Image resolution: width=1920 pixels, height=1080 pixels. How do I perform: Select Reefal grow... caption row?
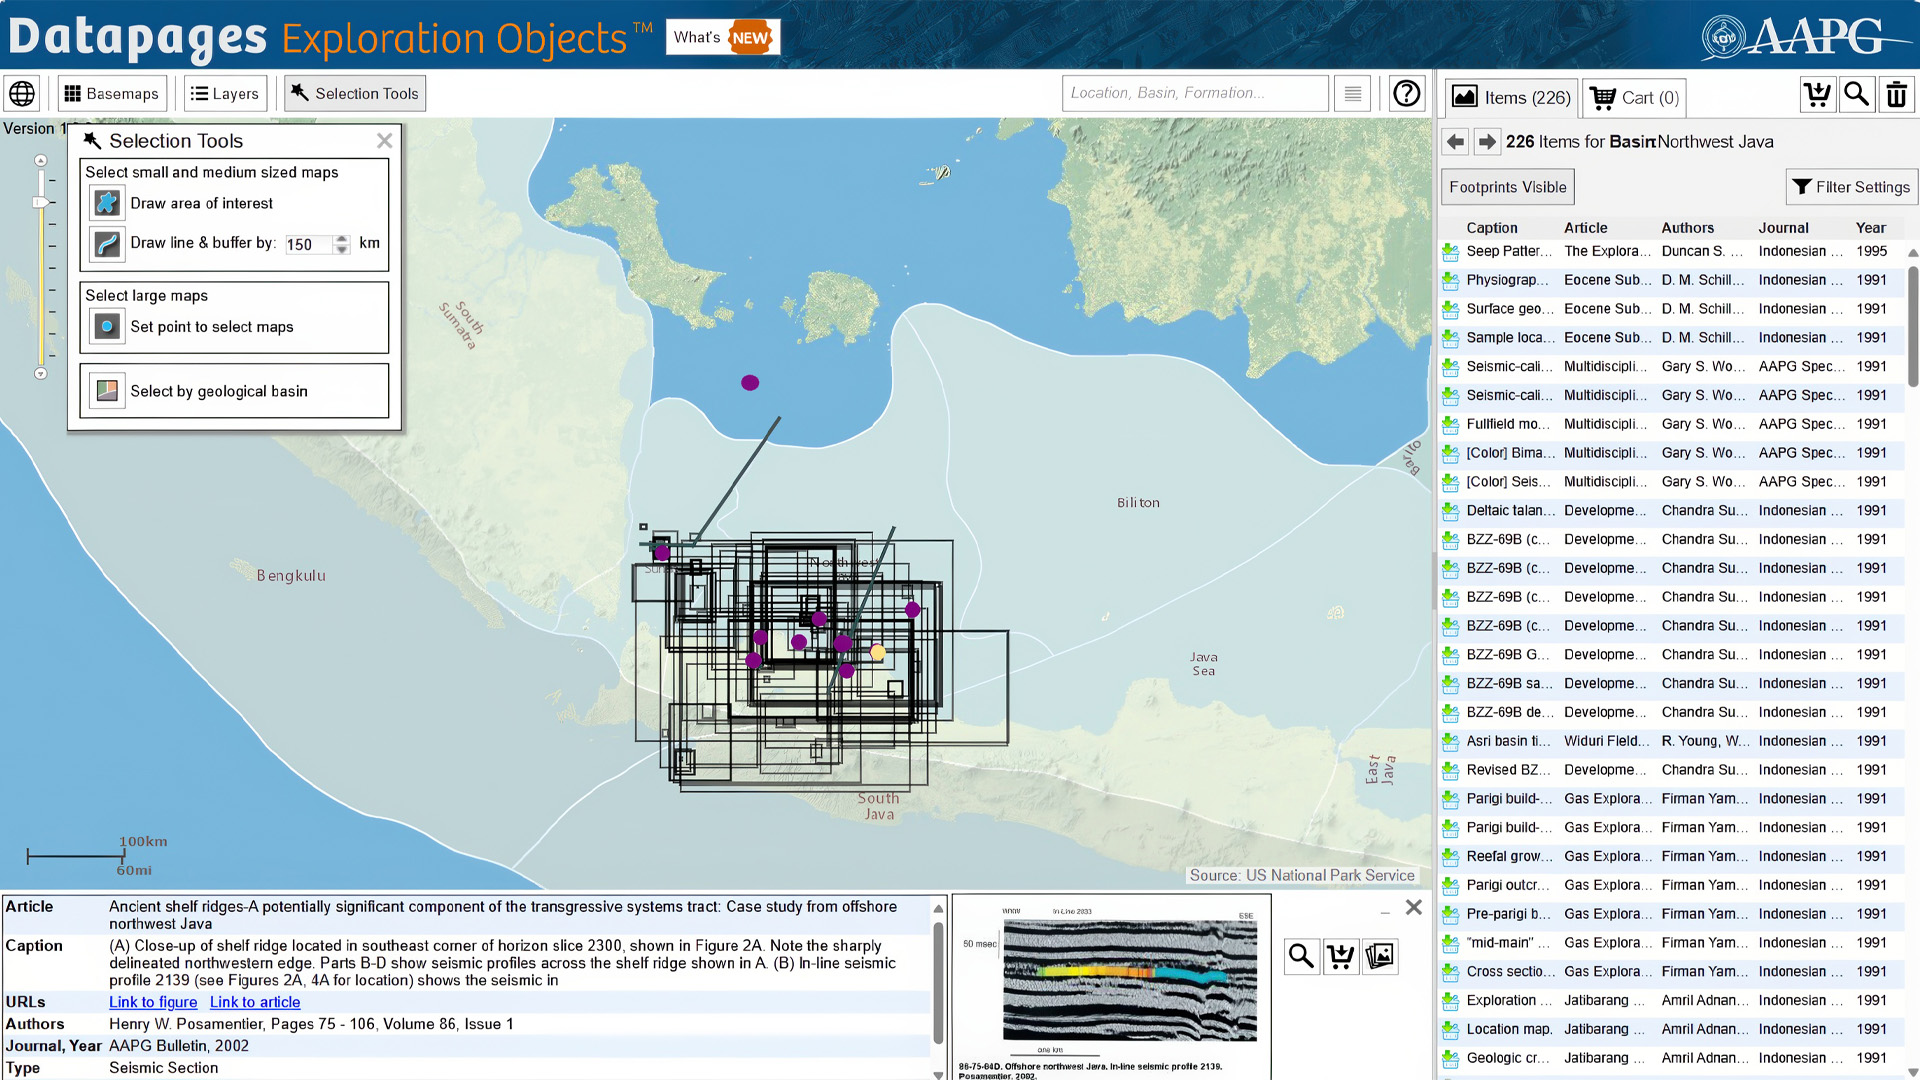coord(1510,856)
